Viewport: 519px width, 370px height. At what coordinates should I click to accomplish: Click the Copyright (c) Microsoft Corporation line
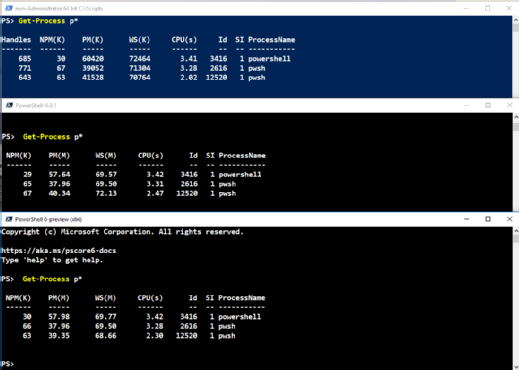(x=122, y=232)
